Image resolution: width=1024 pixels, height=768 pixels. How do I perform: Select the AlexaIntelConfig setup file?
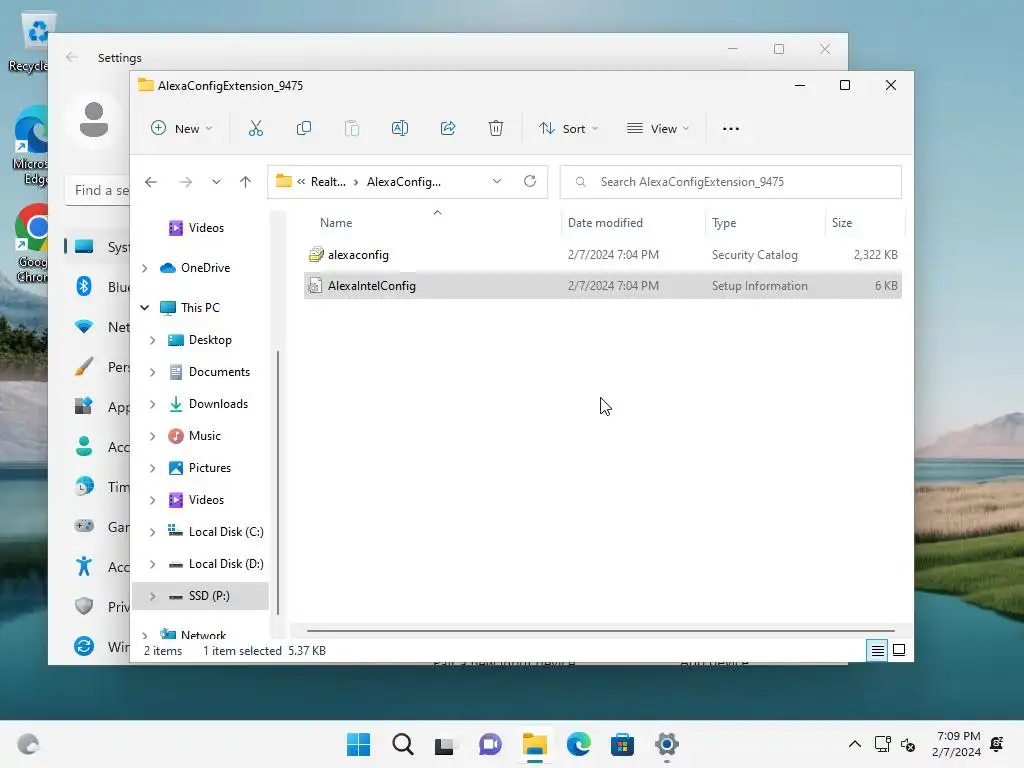click(602, 286)
